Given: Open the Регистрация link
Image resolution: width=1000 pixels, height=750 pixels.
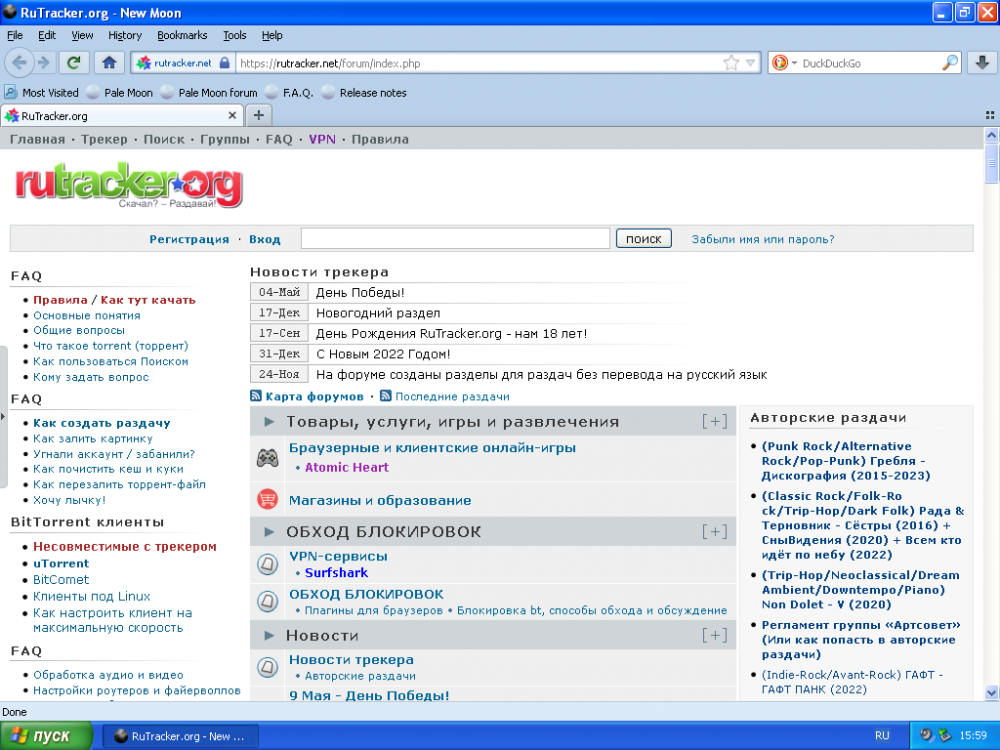Looking at the screenshot, I should coord(189,240).
